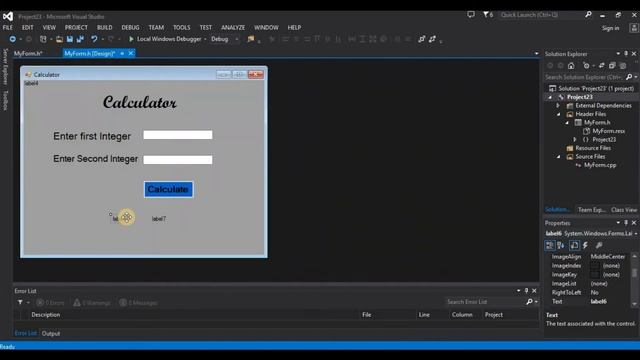640x360 pixels.
Task: Select label4 on the form
Action: point(31,83)
